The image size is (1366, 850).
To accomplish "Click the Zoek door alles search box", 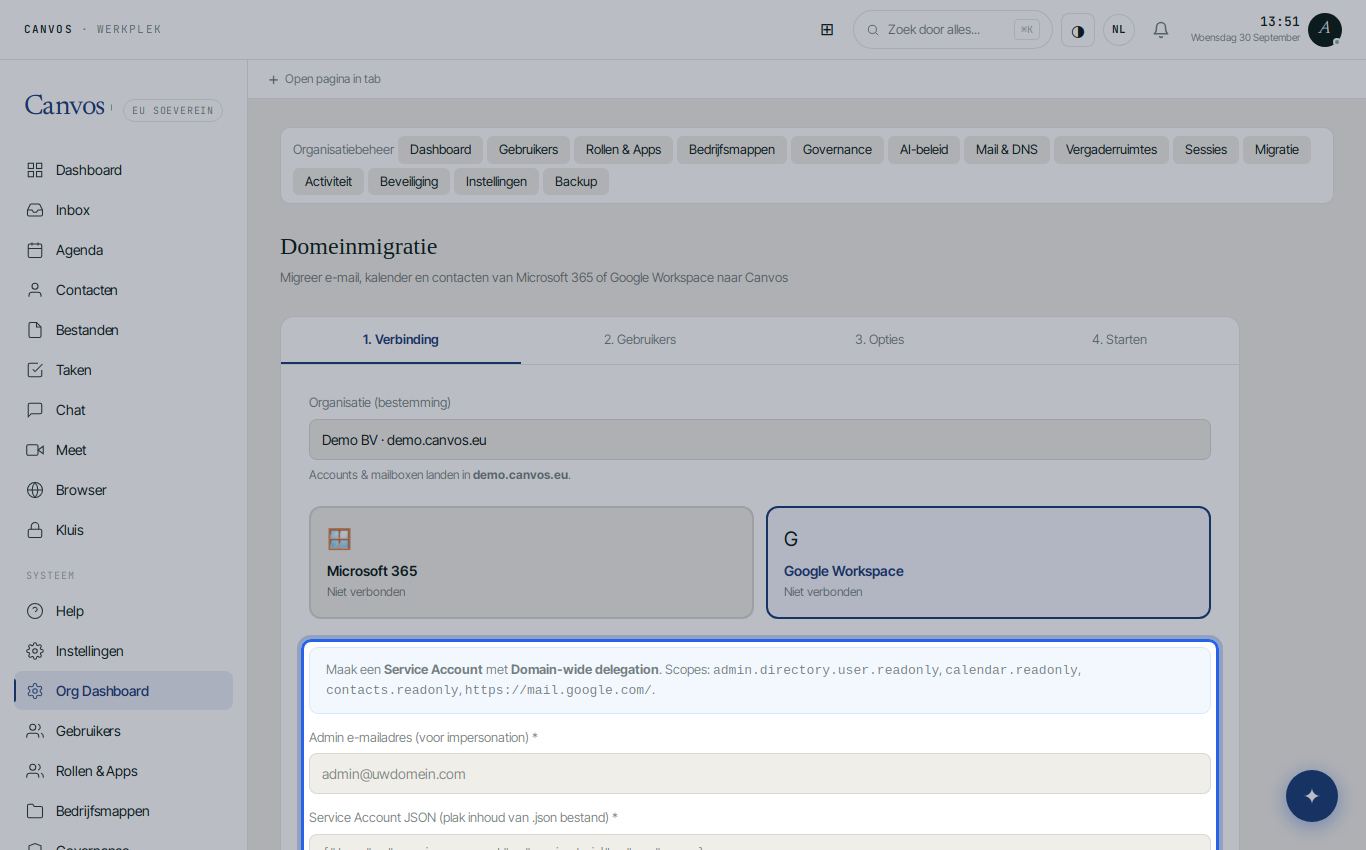I will pyautogui.click(x=953, y=30).
